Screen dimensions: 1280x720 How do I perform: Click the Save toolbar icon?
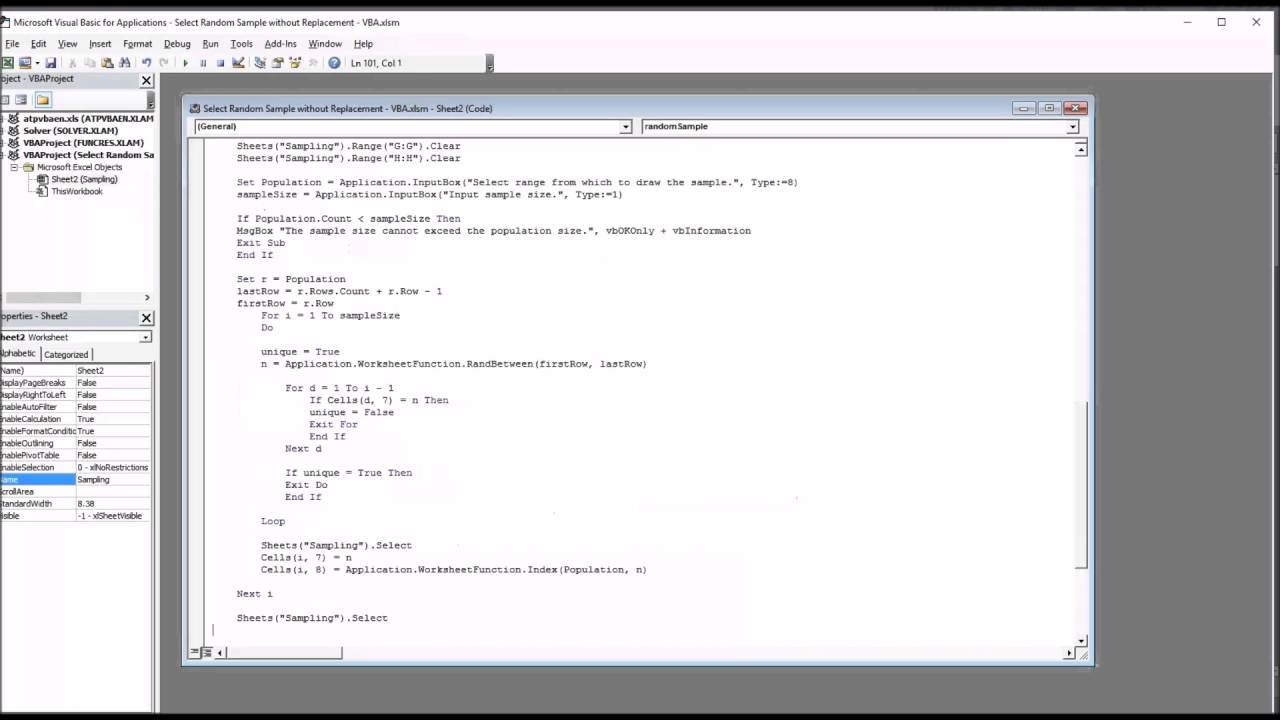coord(51,63)
